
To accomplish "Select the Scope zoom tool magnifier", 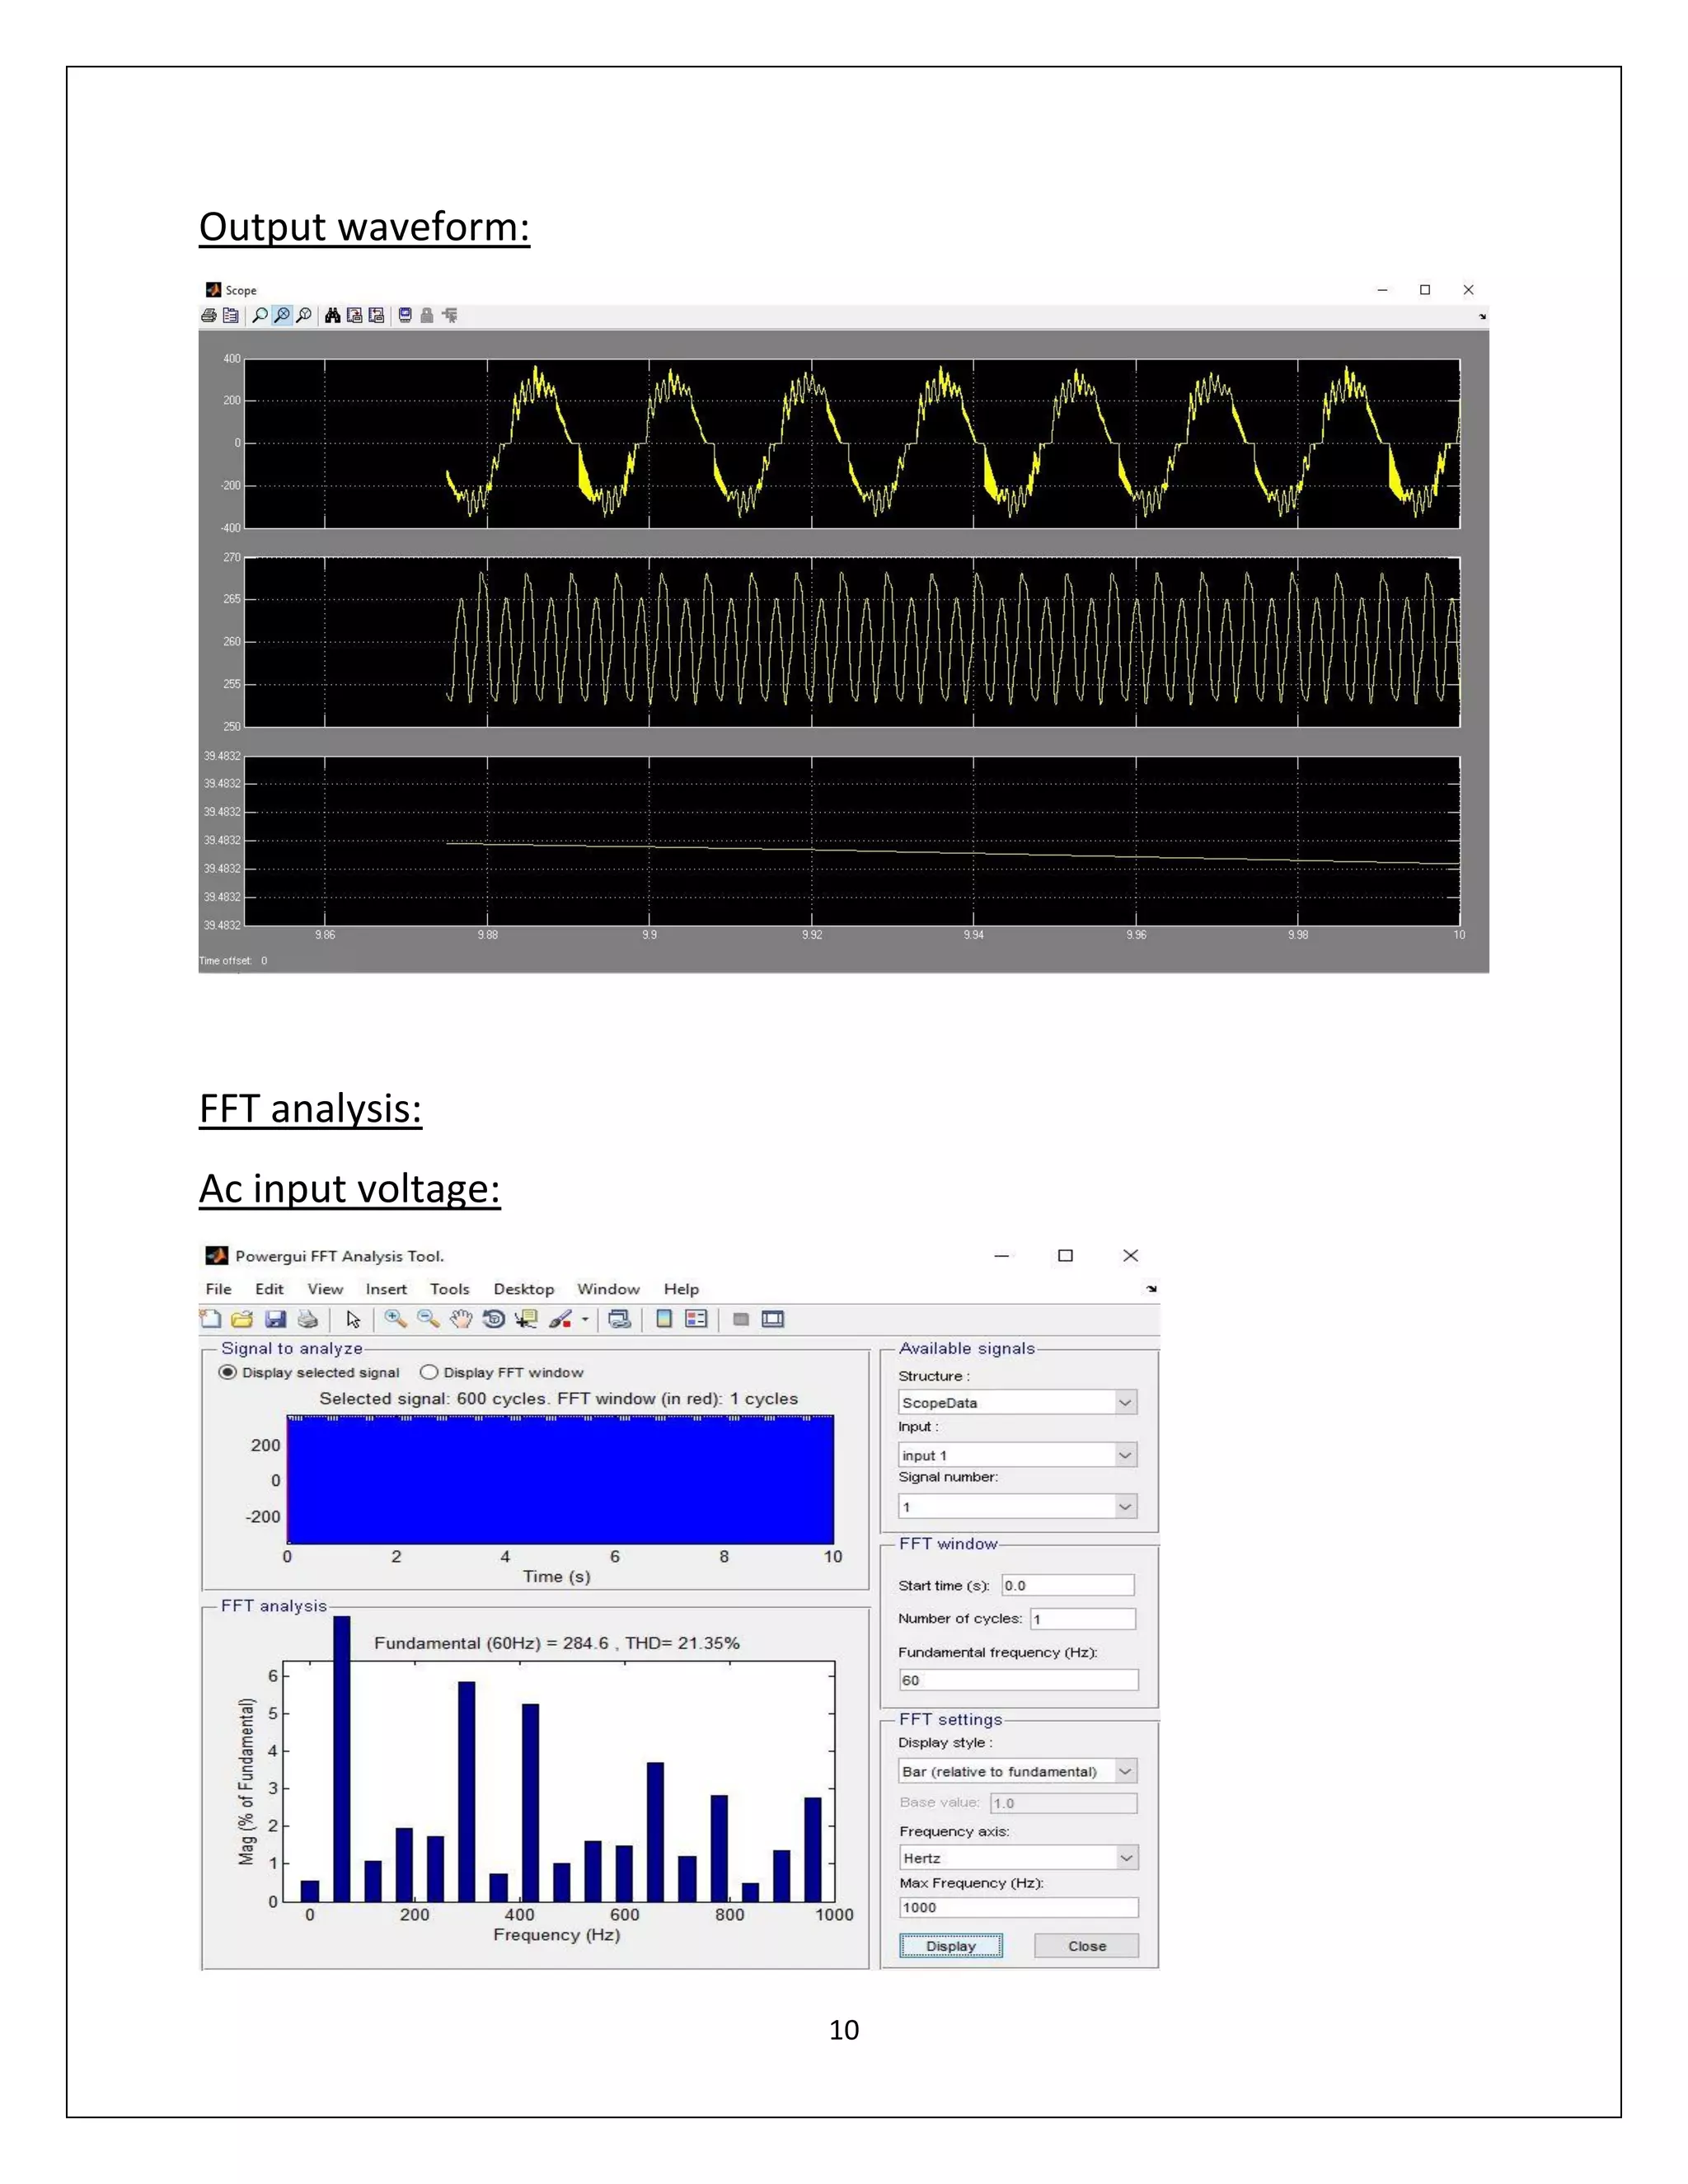I will click(x=260, y=316).
